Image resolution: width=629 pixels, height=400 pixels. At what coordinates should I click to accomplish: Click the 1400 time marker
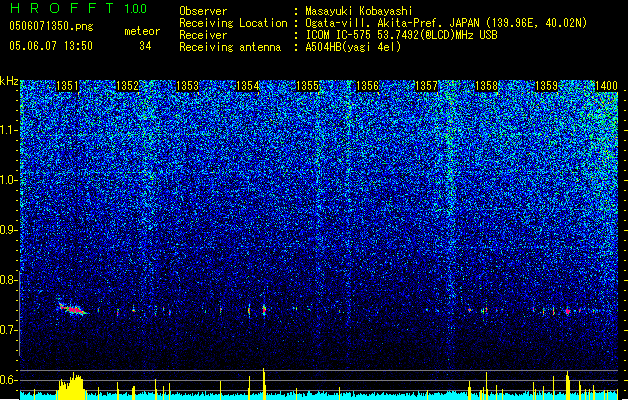click(x=606, y=86)
